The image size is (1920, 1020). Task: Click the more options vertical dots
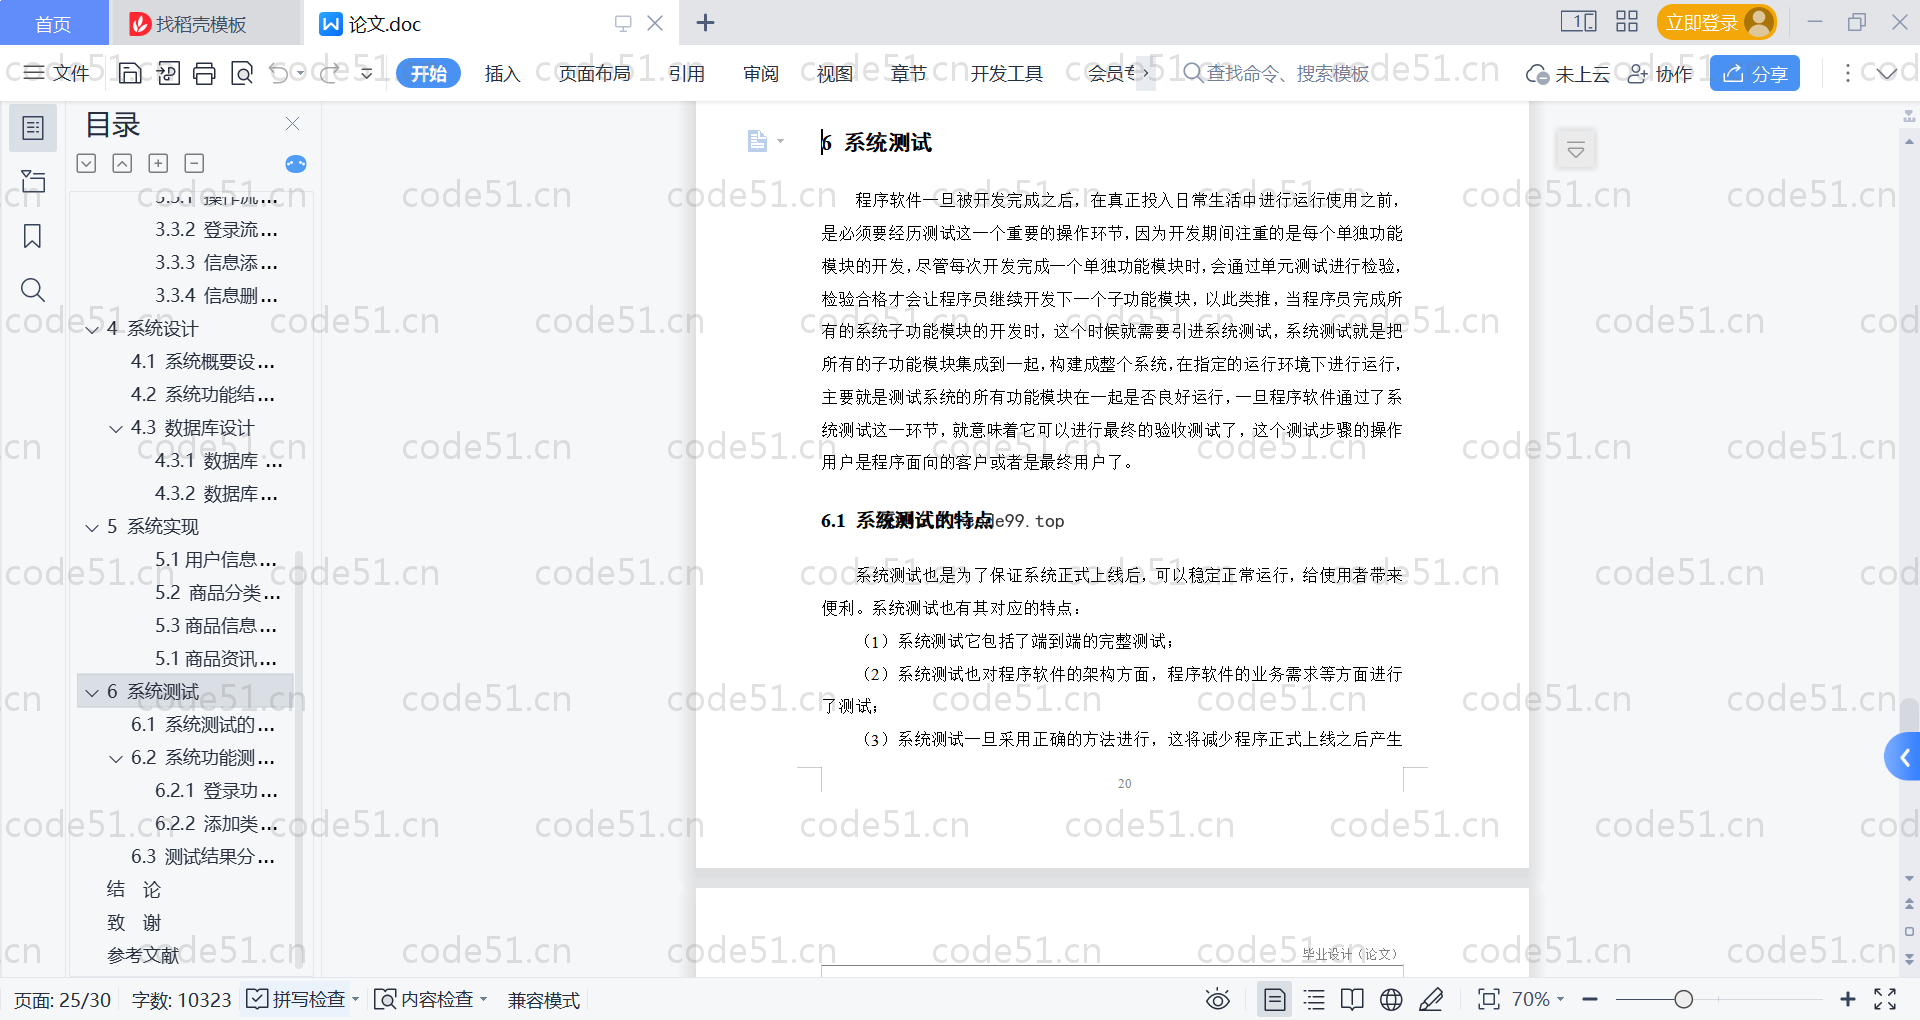[1847, 73]
